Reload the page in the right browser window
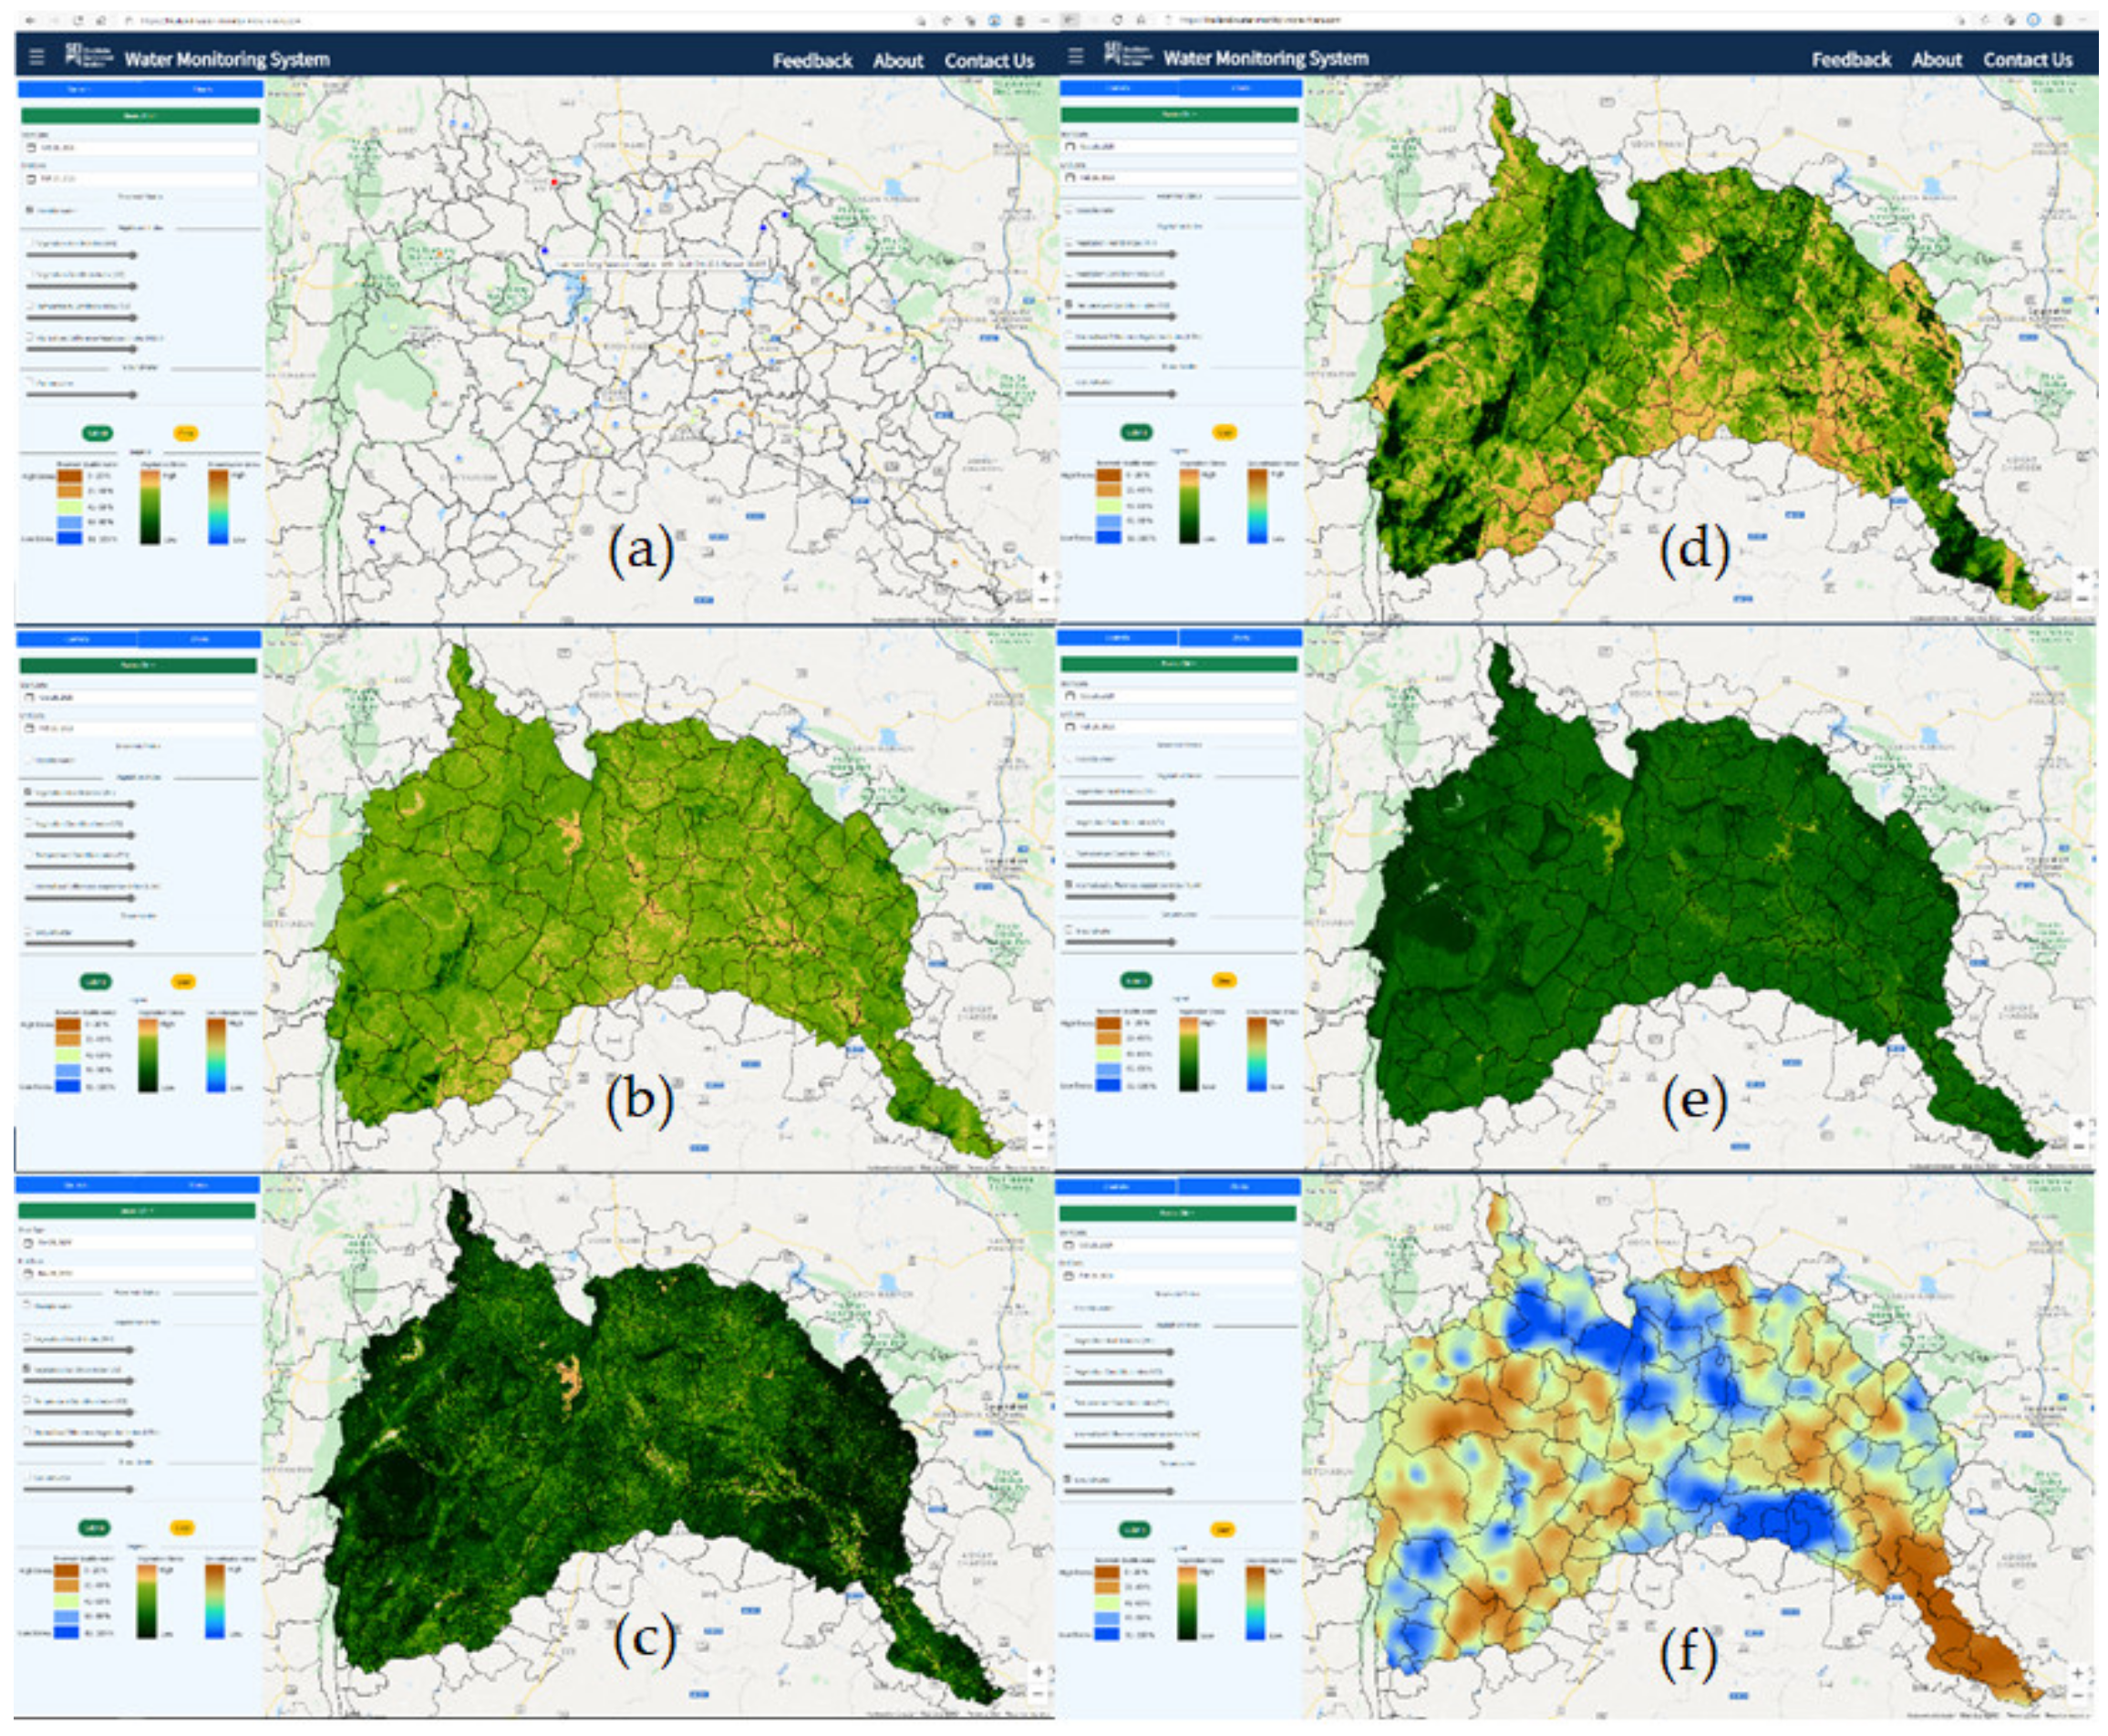 [1116, 19]
